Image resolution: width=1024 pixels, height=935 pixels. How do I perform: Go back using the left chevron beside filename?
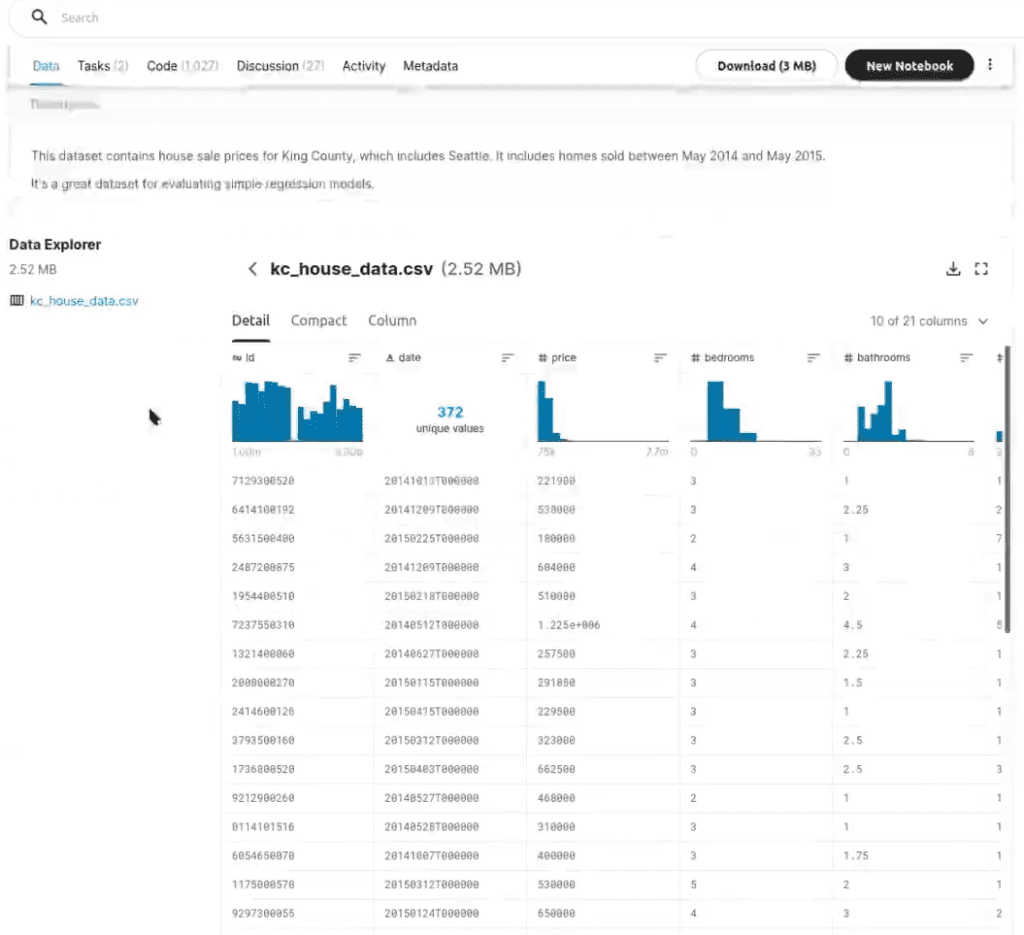[253, 268]
